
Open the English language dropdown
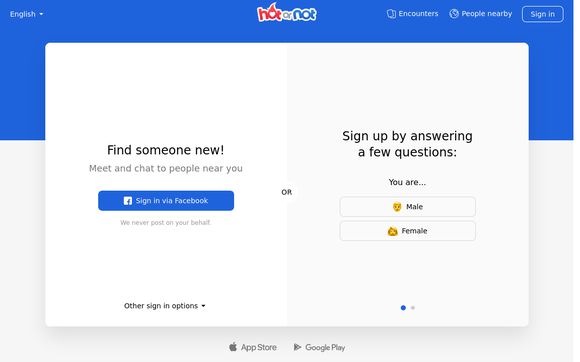tap(26, 14)
